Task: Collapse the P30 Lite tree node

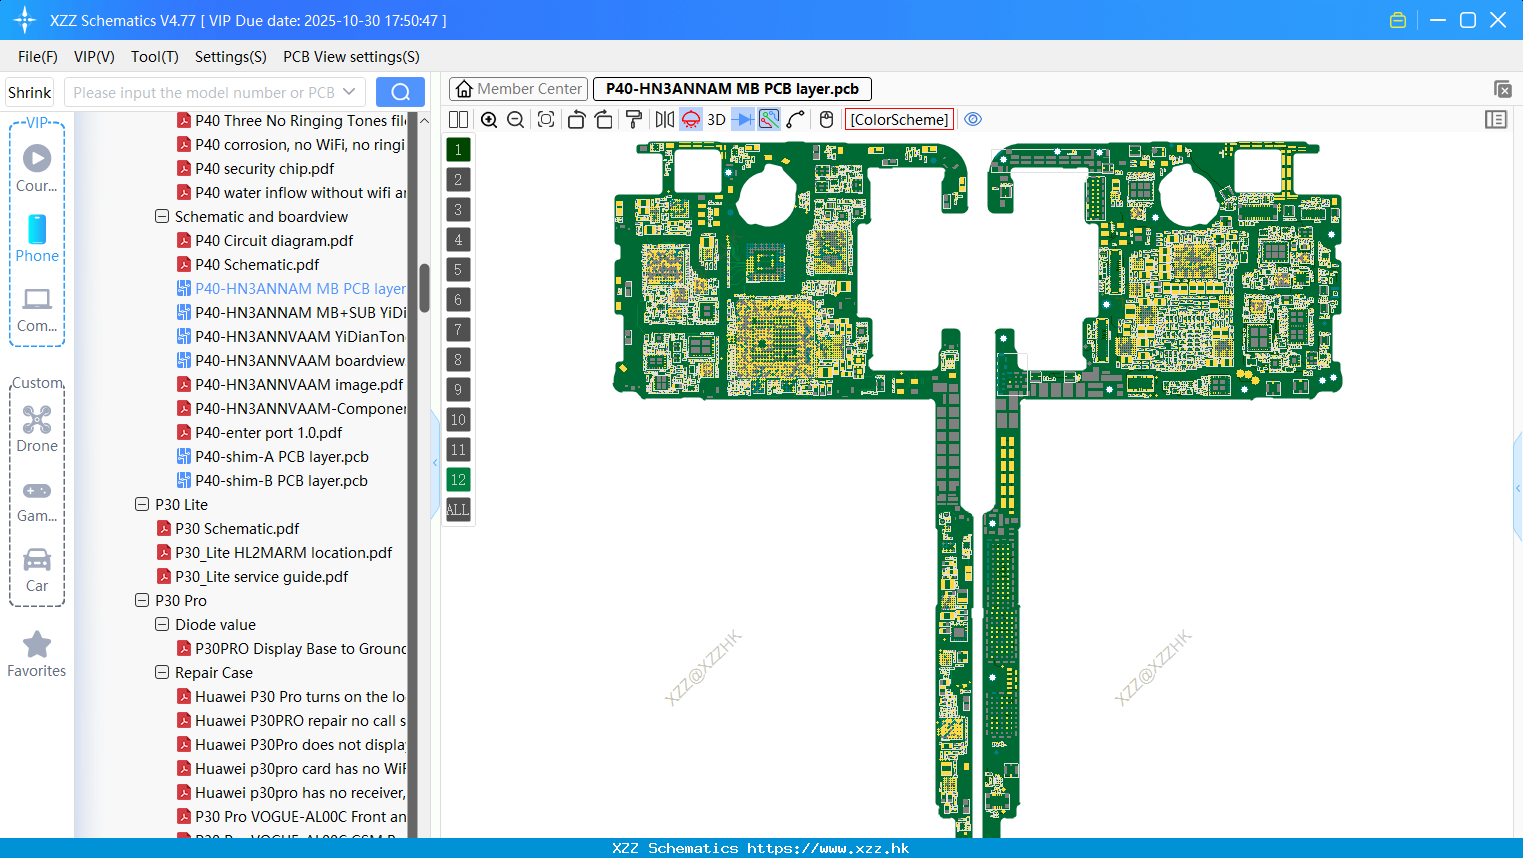Action: point(142,504)
